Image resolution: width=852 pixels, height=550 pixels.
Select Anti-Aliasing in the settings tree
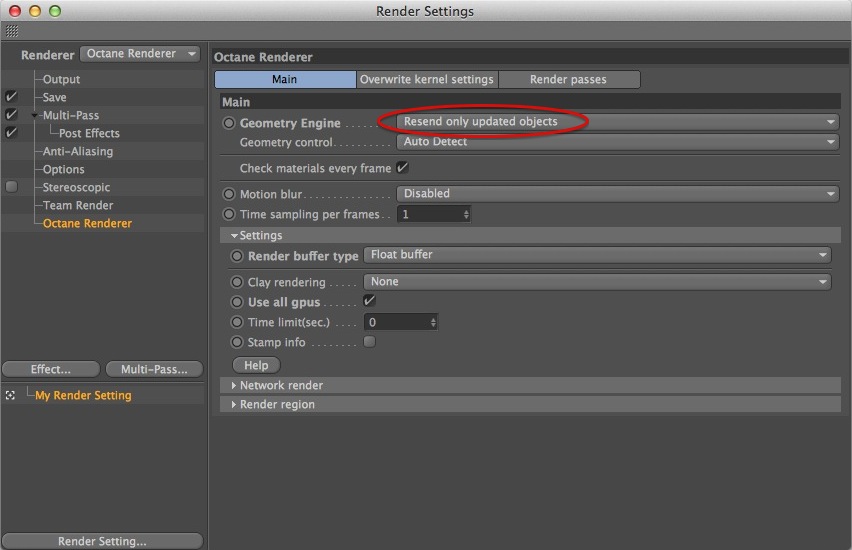point(78,152)
